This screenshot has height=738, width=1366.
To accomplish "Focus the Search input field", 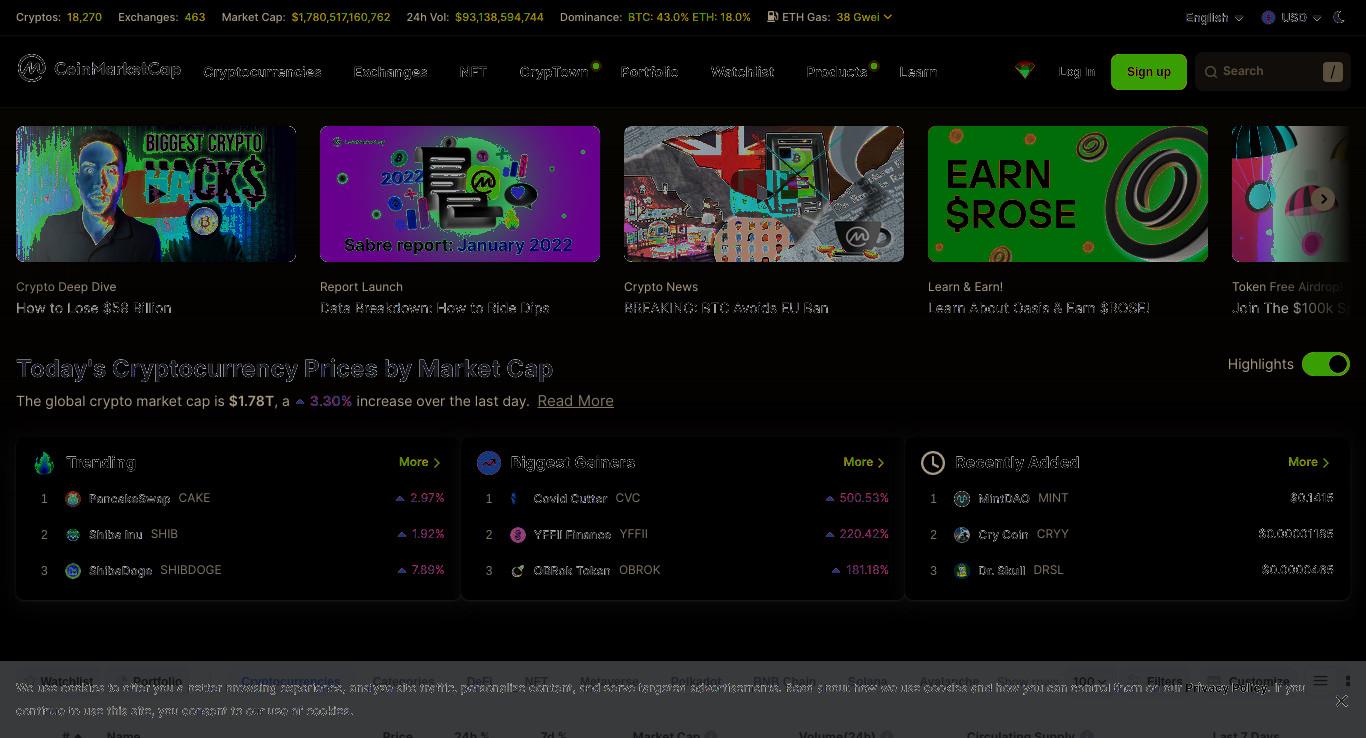I will (x=1272, y=72).
